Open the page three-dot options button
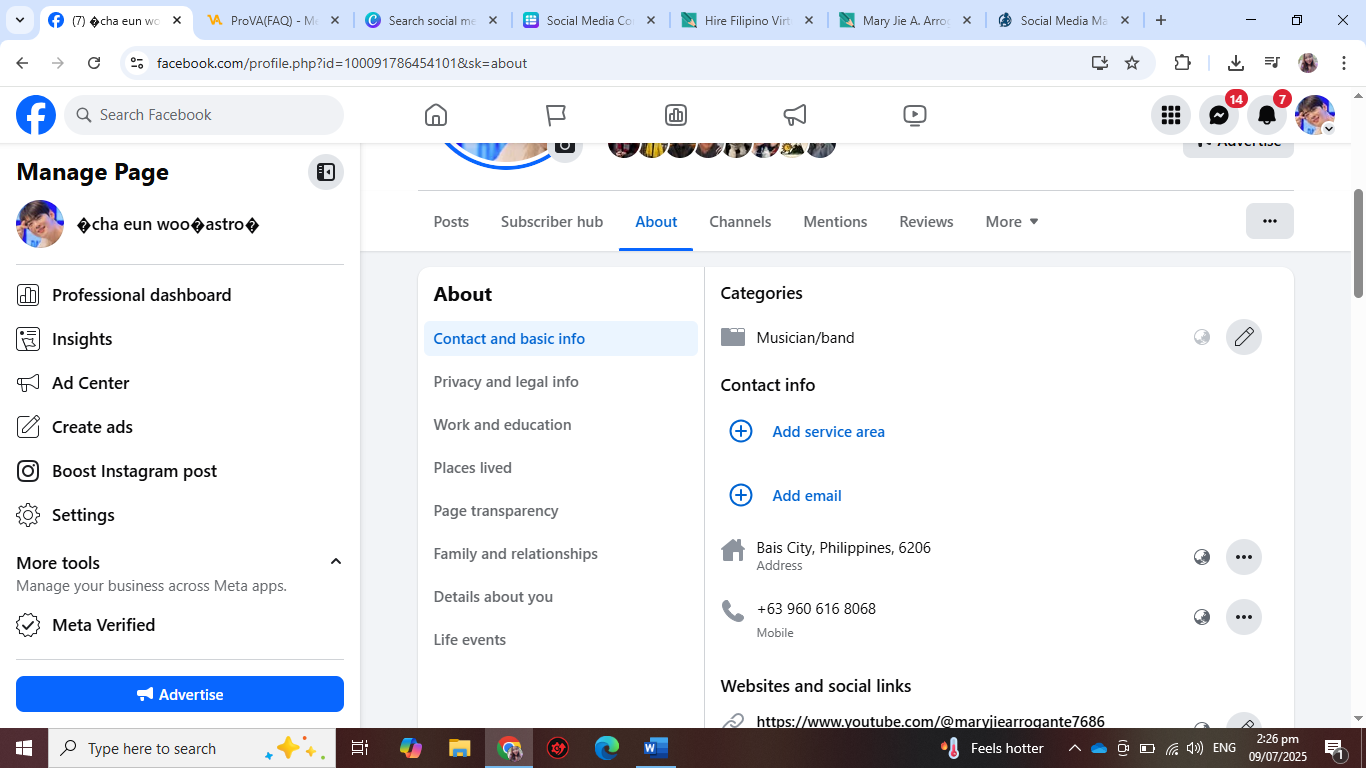This screenshot has width=1366, height=768. [1270, 221]
